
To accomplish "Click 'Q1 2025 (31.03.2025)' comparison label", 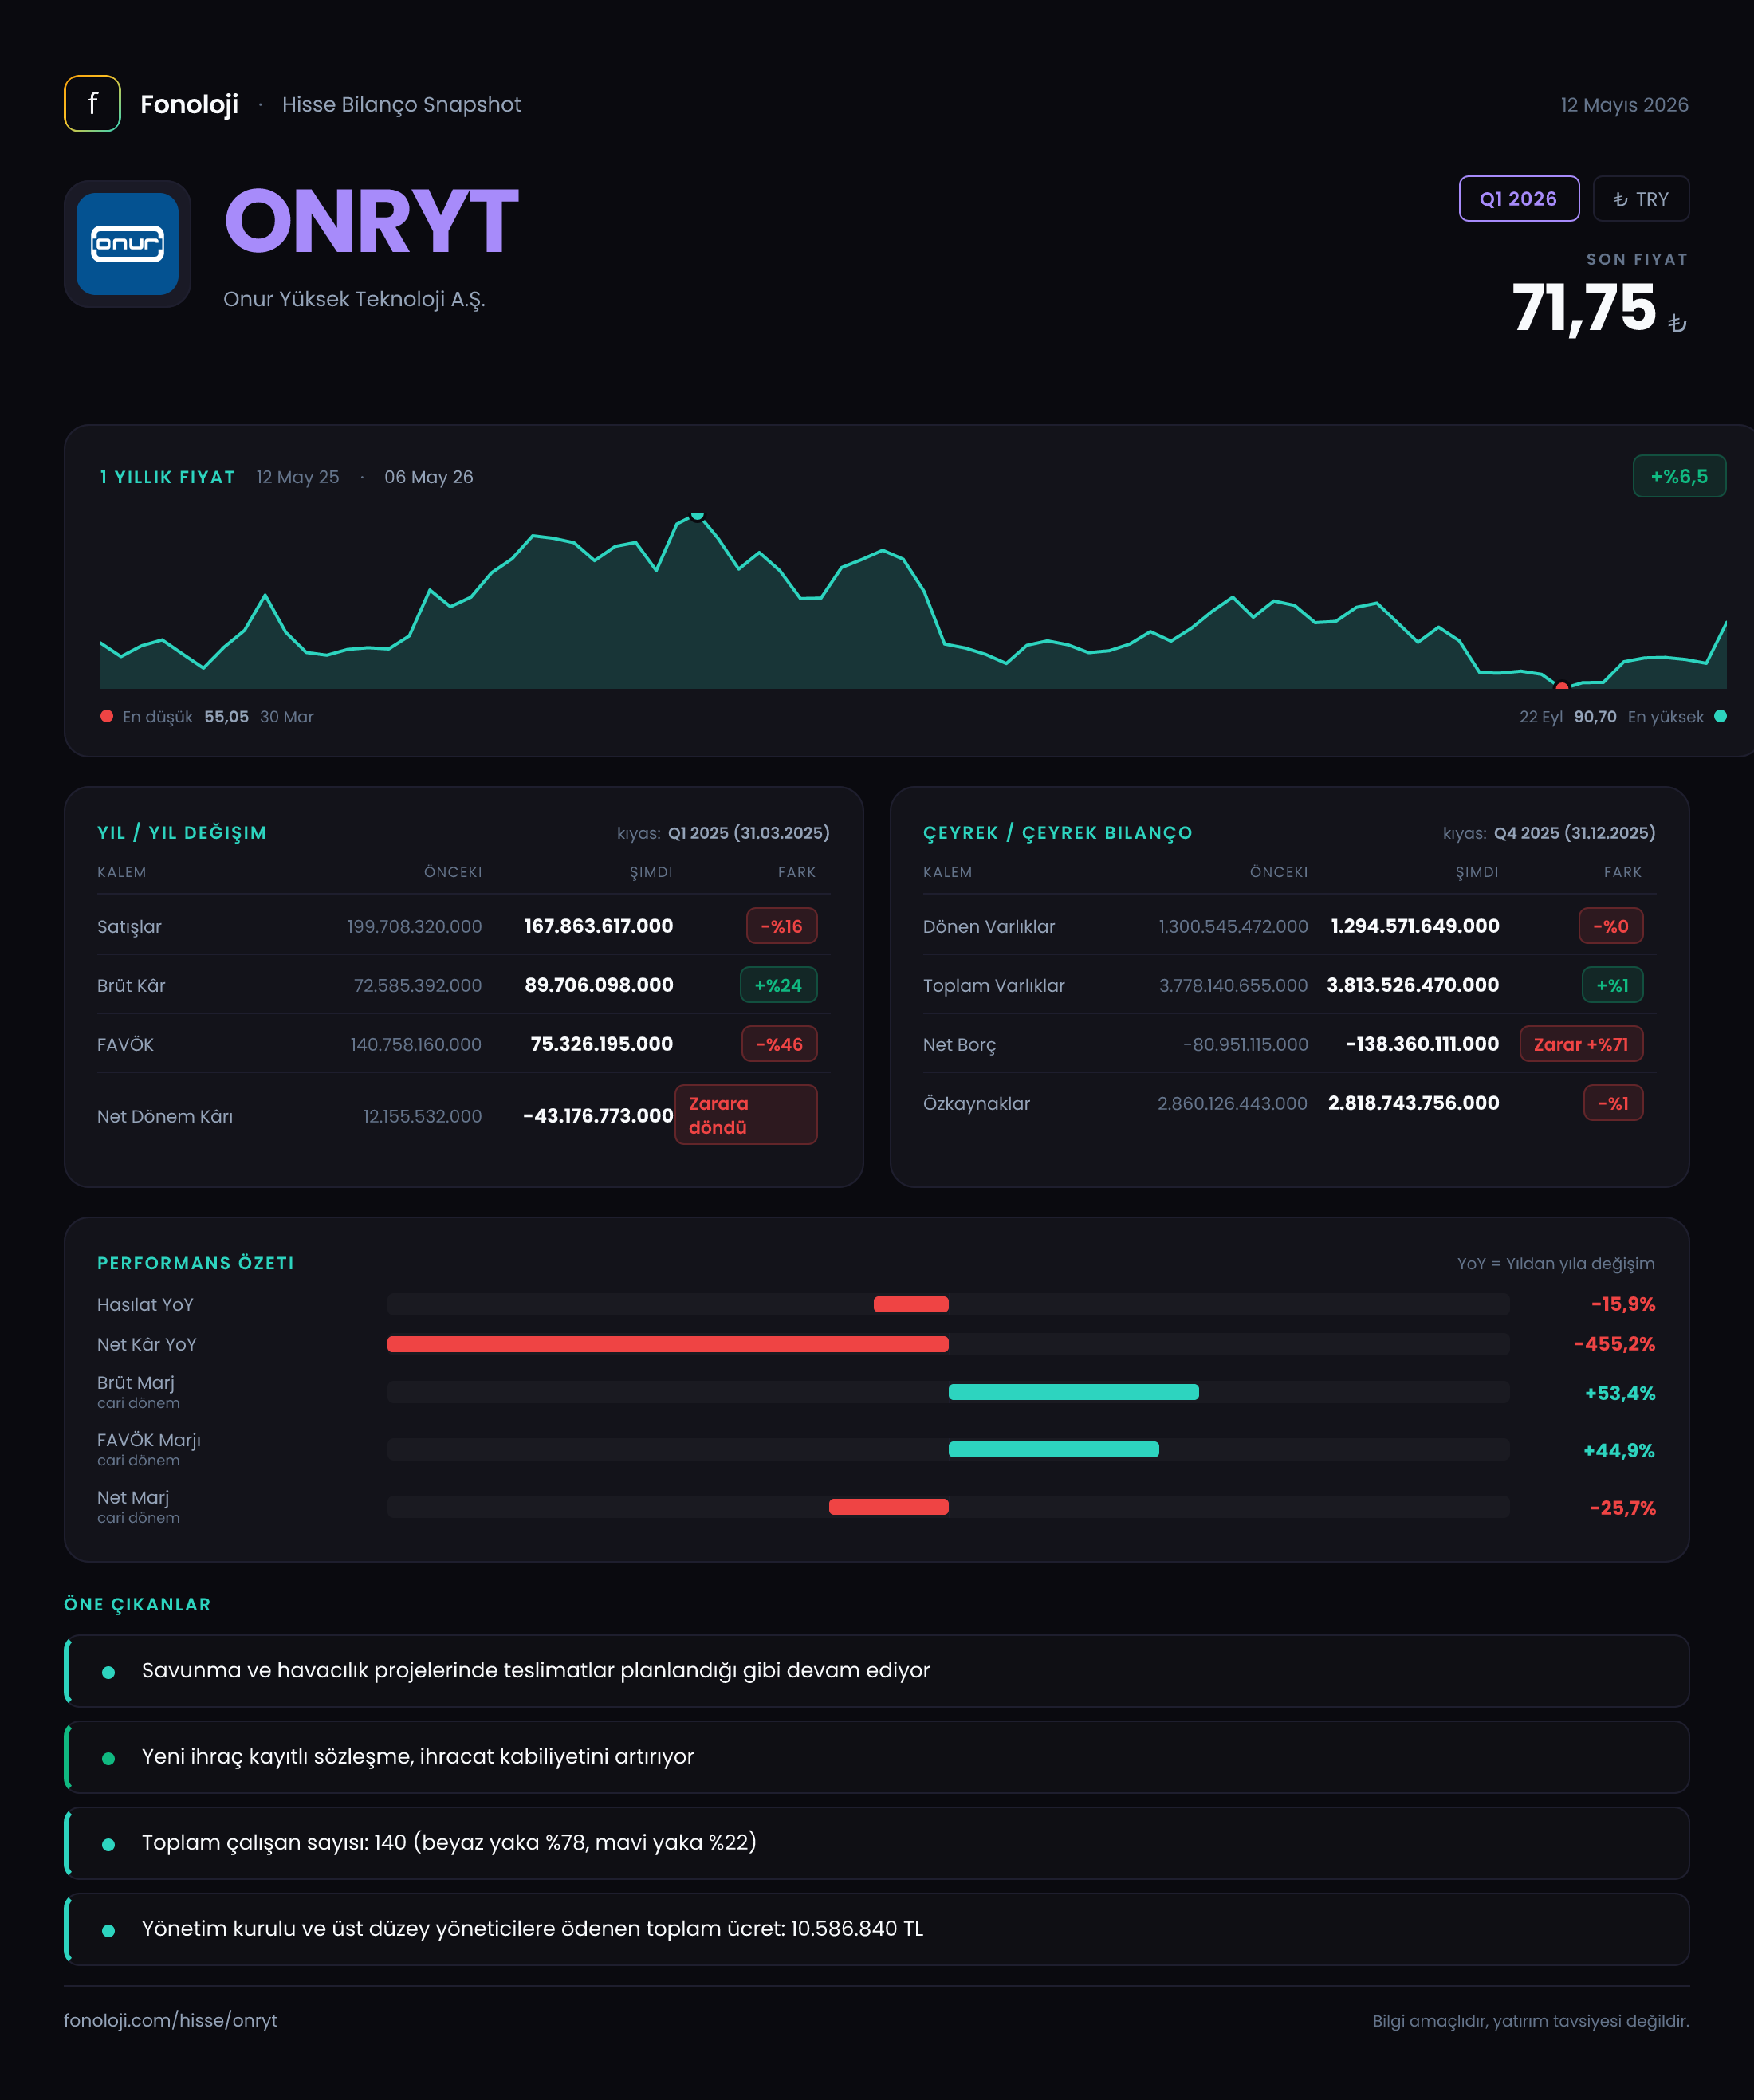I will (748, 833).
